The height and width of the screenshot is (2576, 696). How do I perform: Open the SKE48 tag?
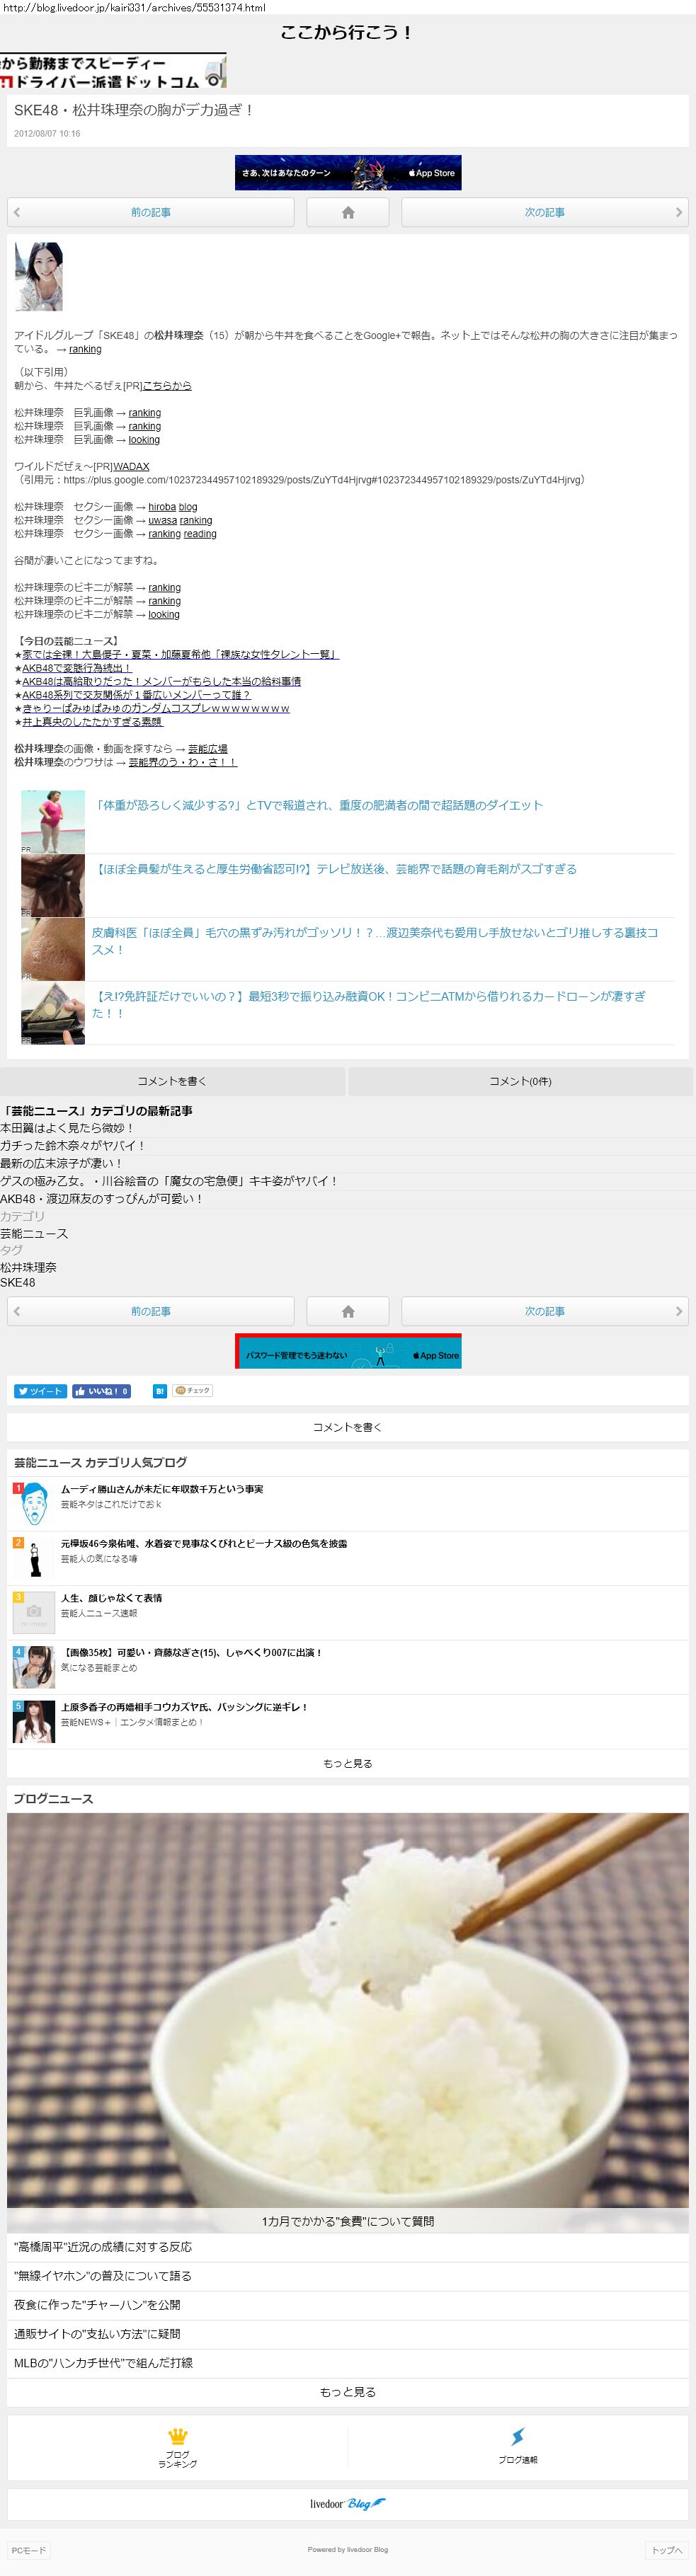click(18, 1282)
